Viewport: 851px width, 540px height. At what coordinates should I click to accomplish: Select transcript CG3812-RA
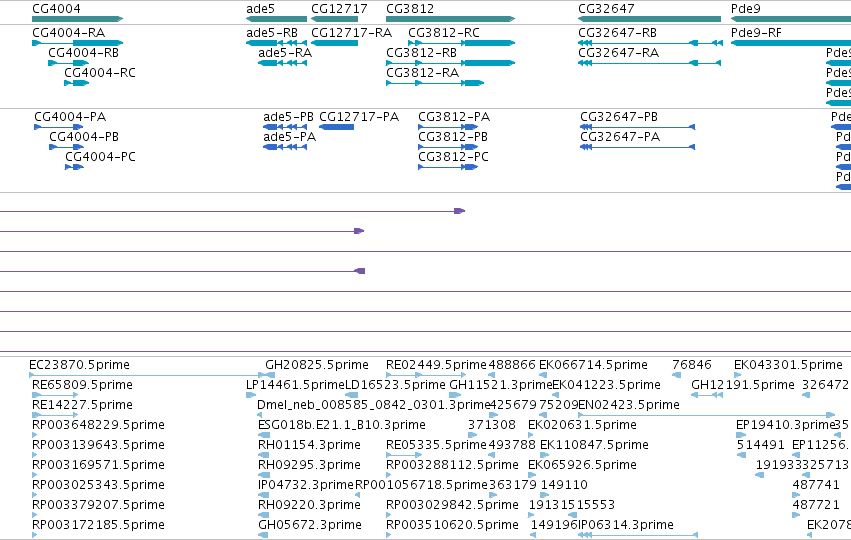(x=422, y=73)
